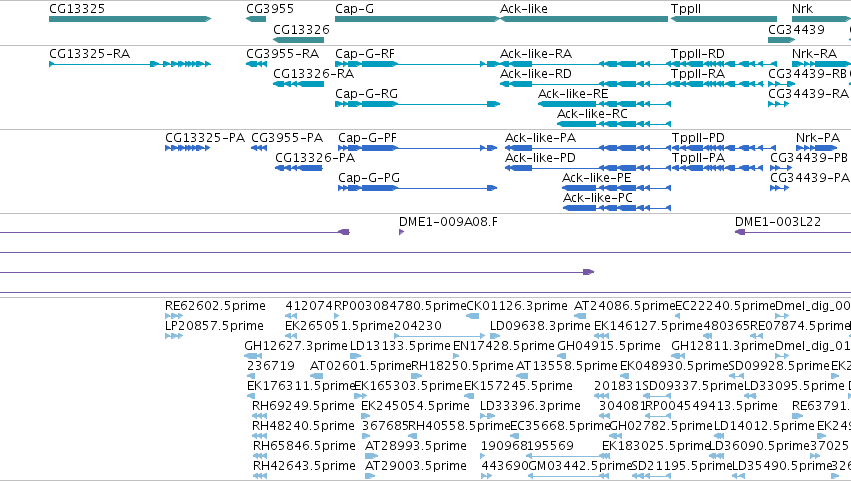Select the CG13325 gene bar
Image resolution: width=851 pixels, height=481 pixels.
click(x=130, y=19)
